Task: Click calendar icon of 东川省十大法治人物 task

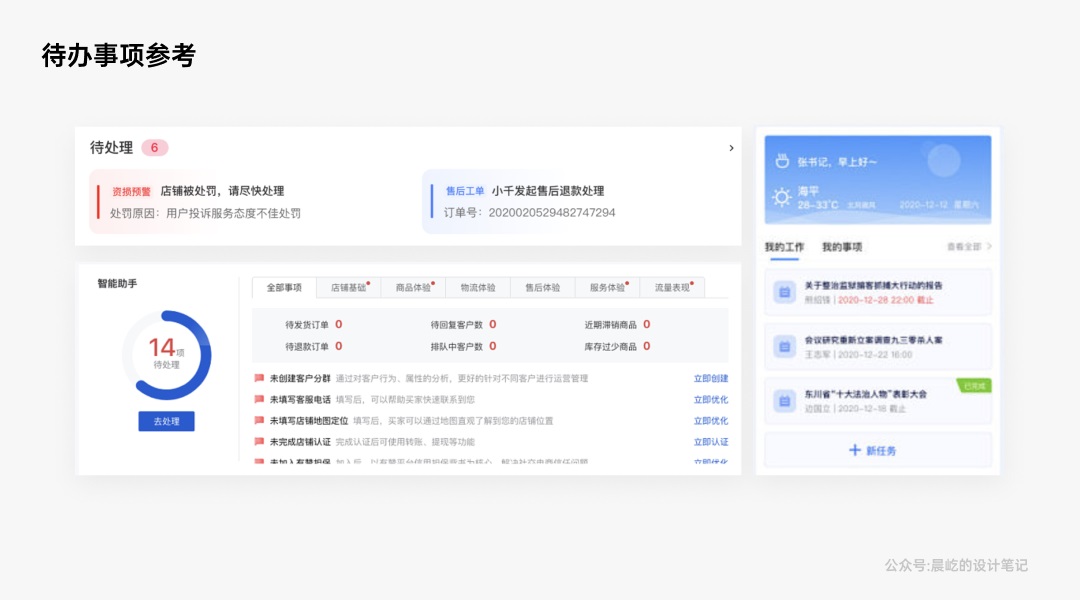Action: point(785,401)
